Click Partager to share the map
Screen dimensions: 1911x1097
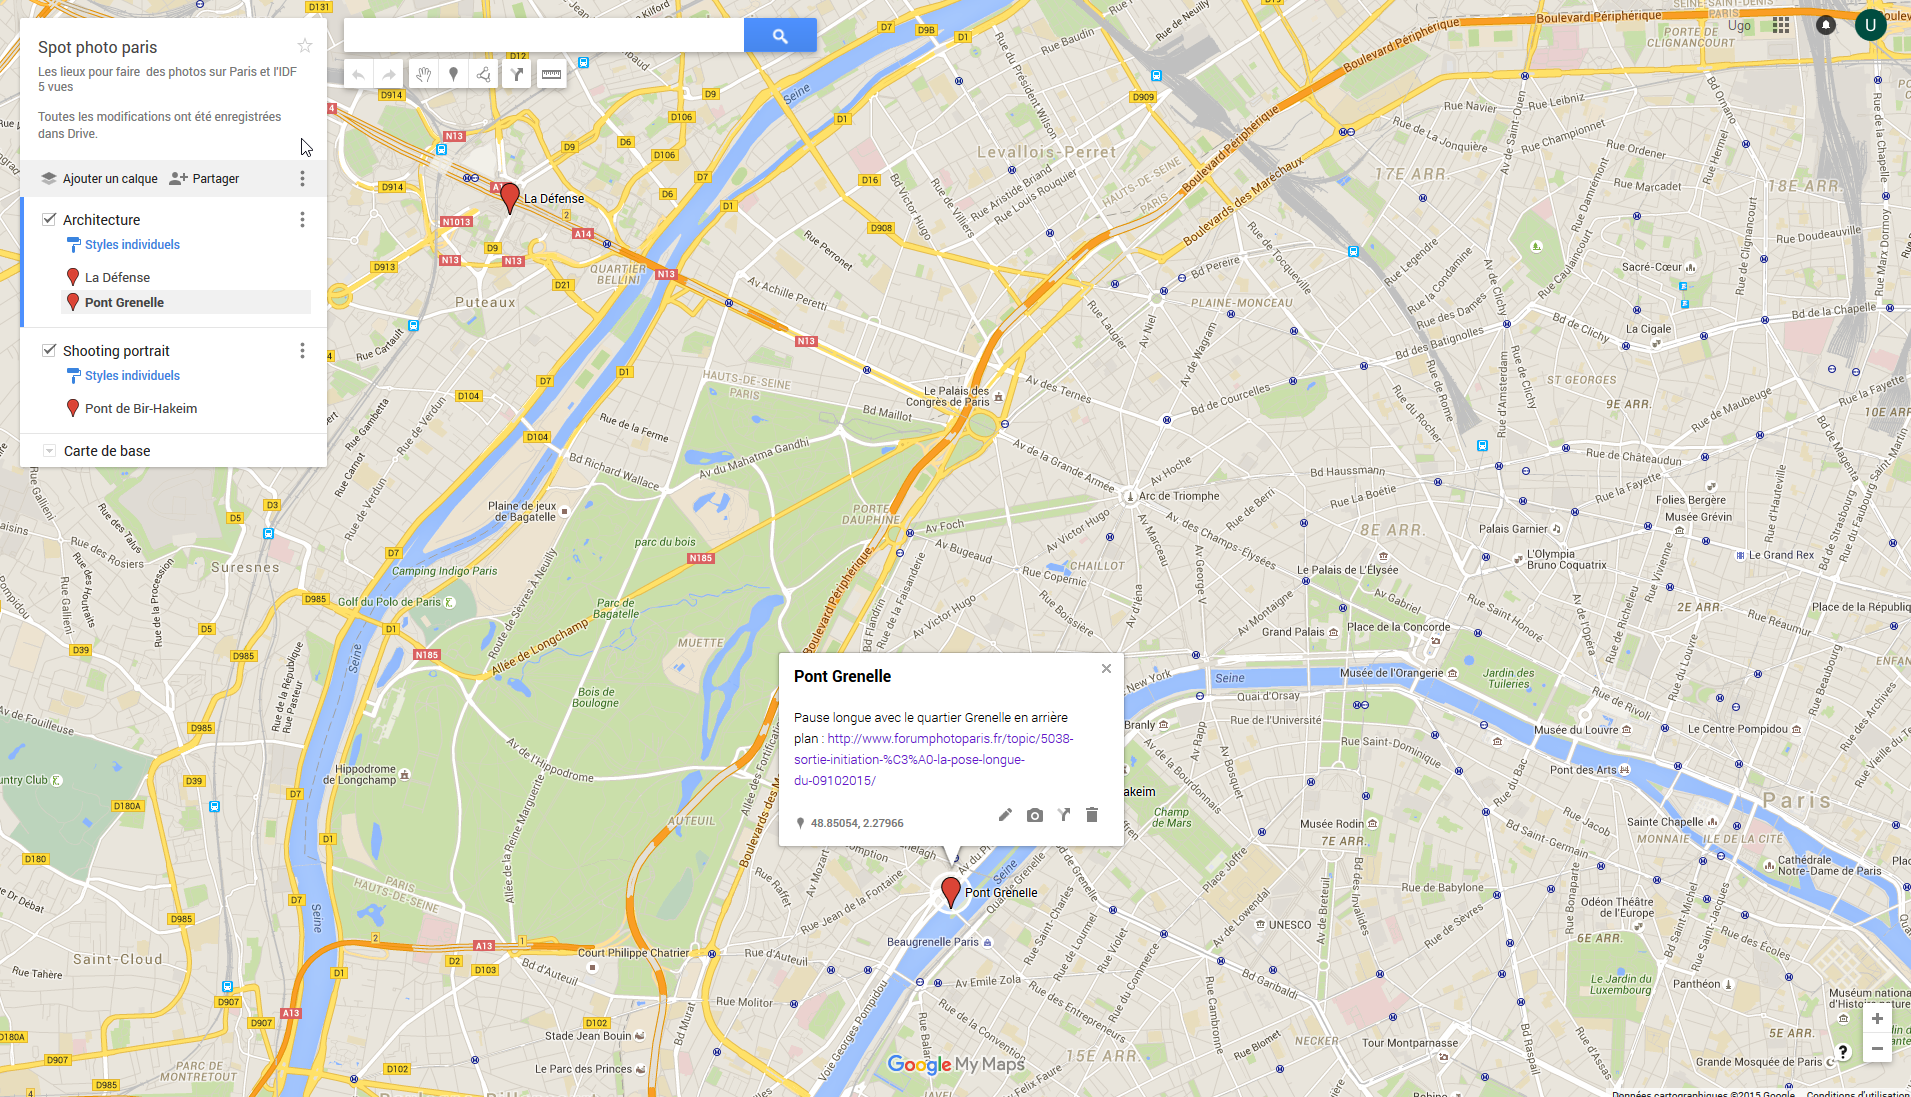click(205, 178)
